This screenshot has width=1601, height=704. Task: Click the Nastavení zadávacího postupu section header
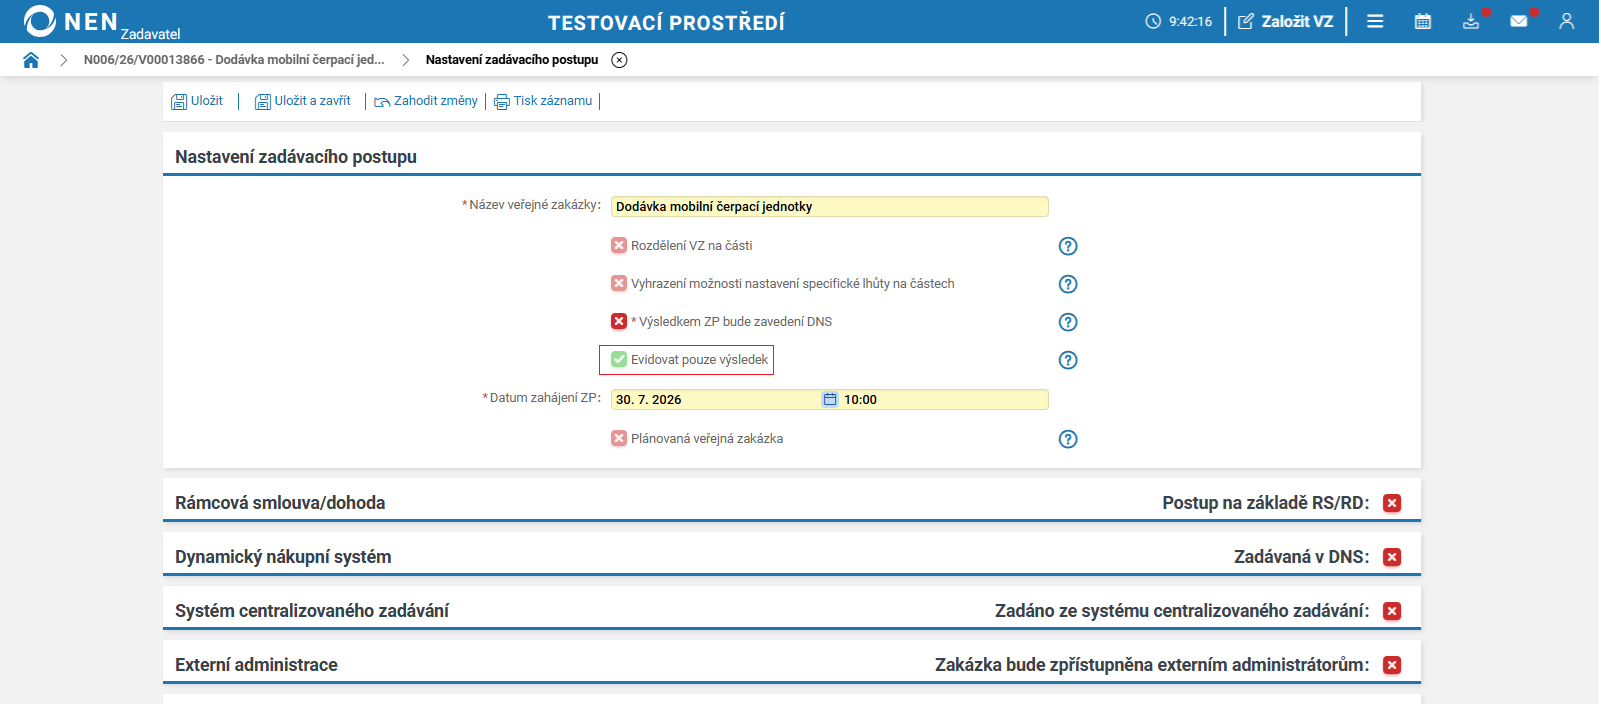(x=296, y=157)
